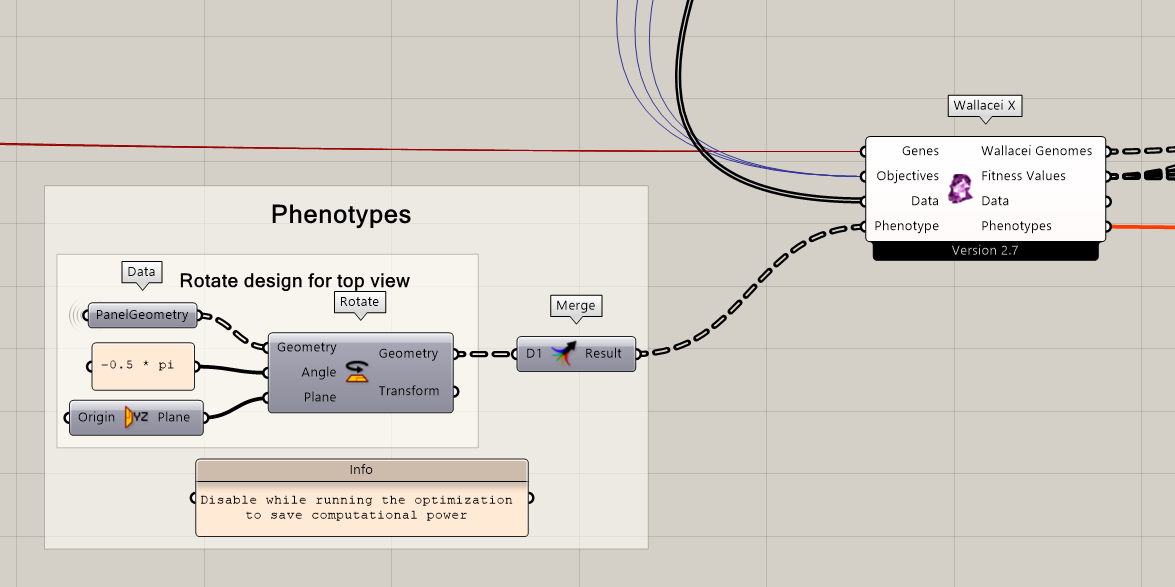Click the Genes input port on Wallacei X
The width and height of the screenshot is (1175, 587).
click(862, 151)
